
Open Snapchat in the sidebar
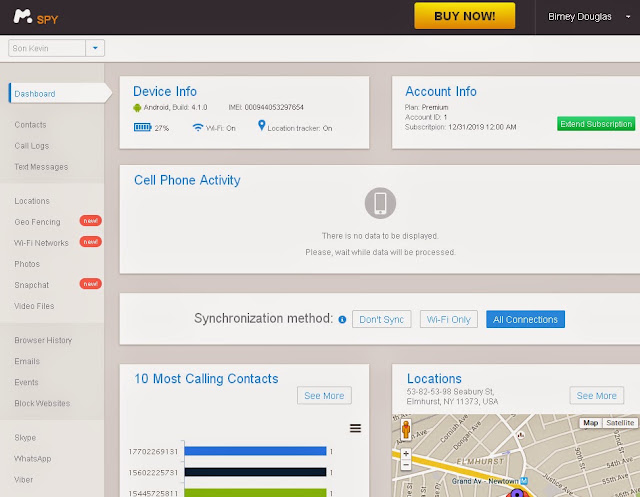point(31,285)
